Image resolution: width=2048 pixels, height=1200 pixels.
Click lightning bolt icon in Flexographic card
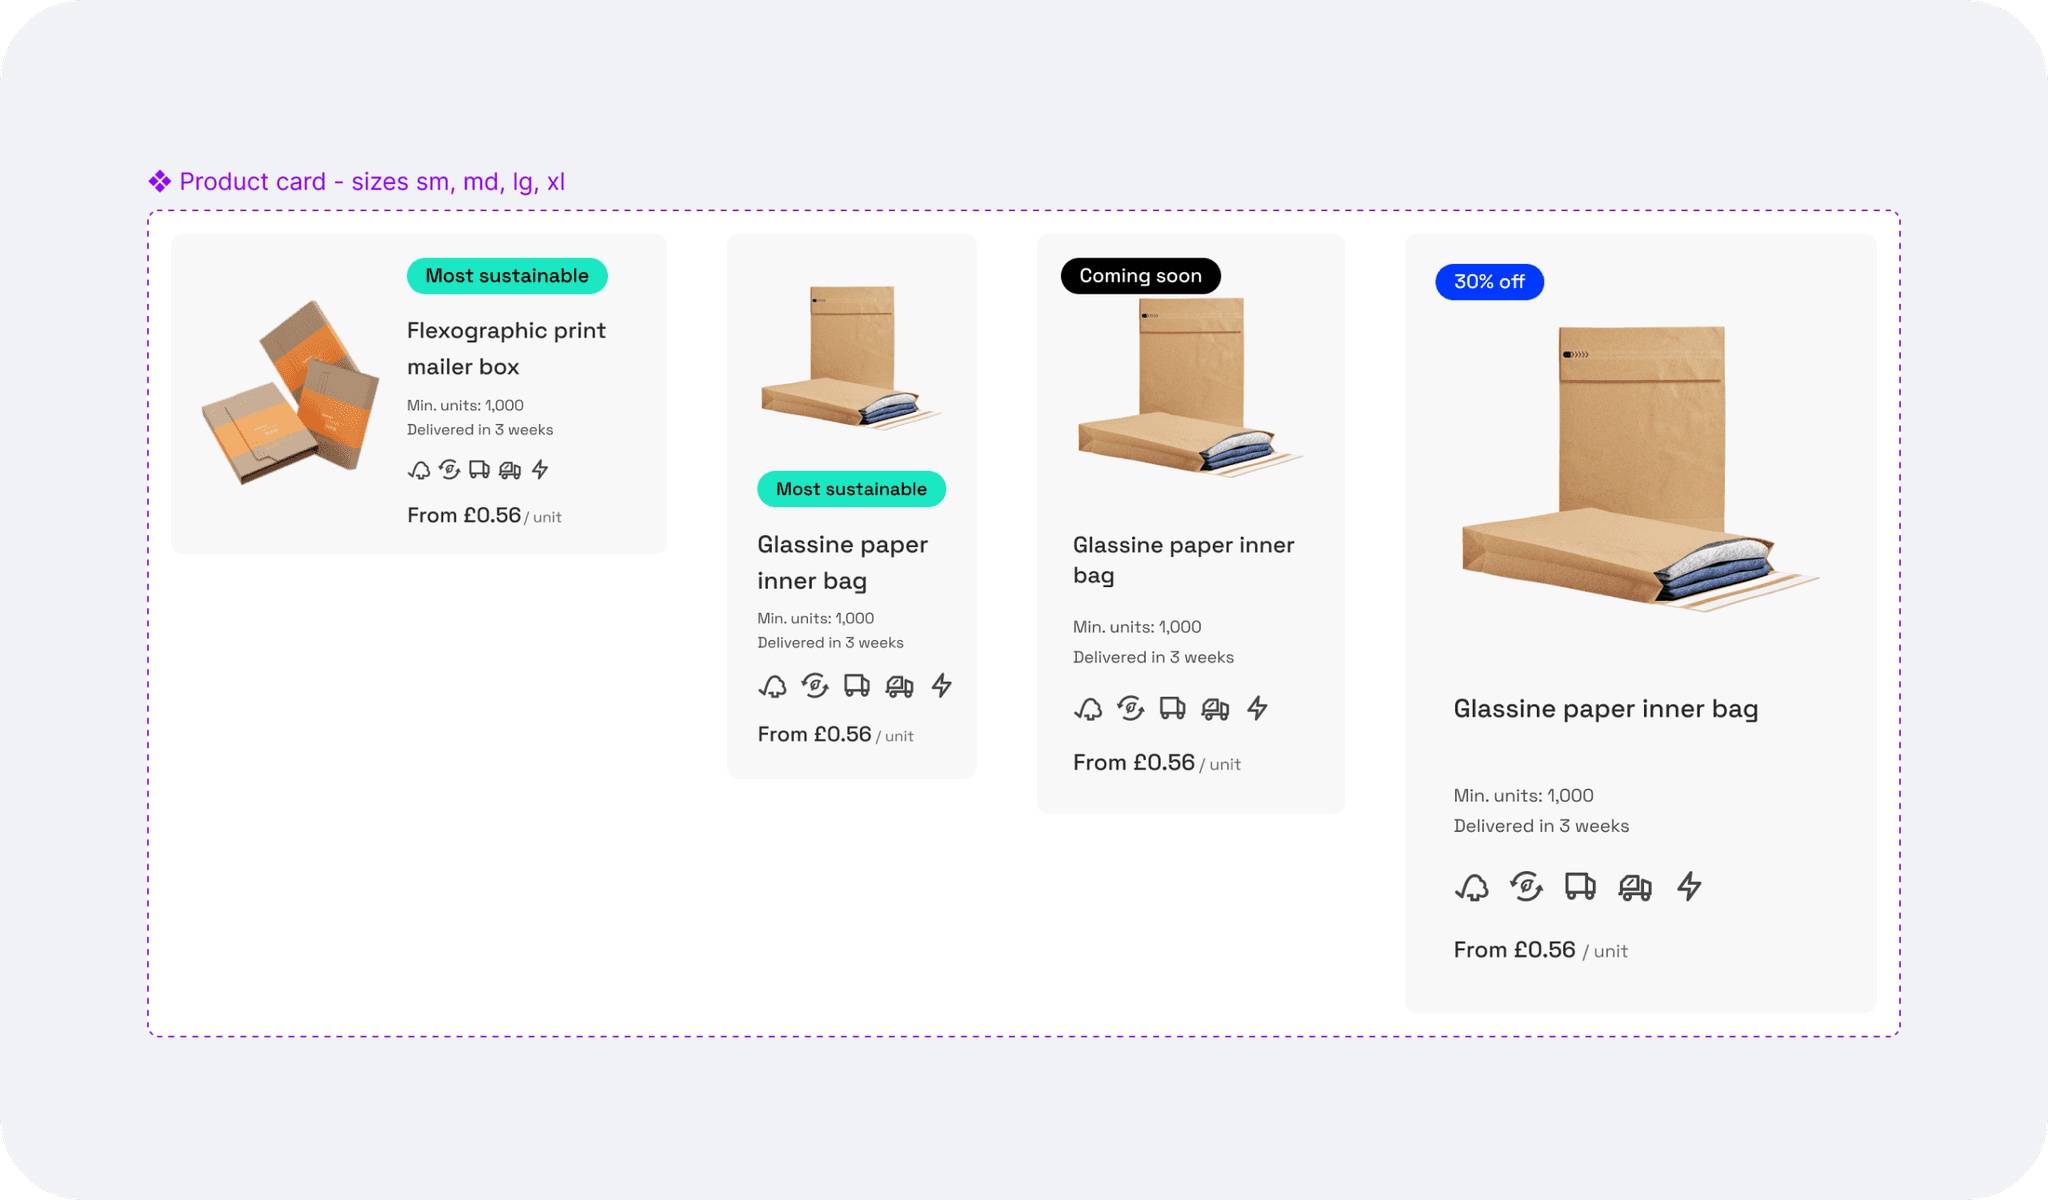(540, 469)
